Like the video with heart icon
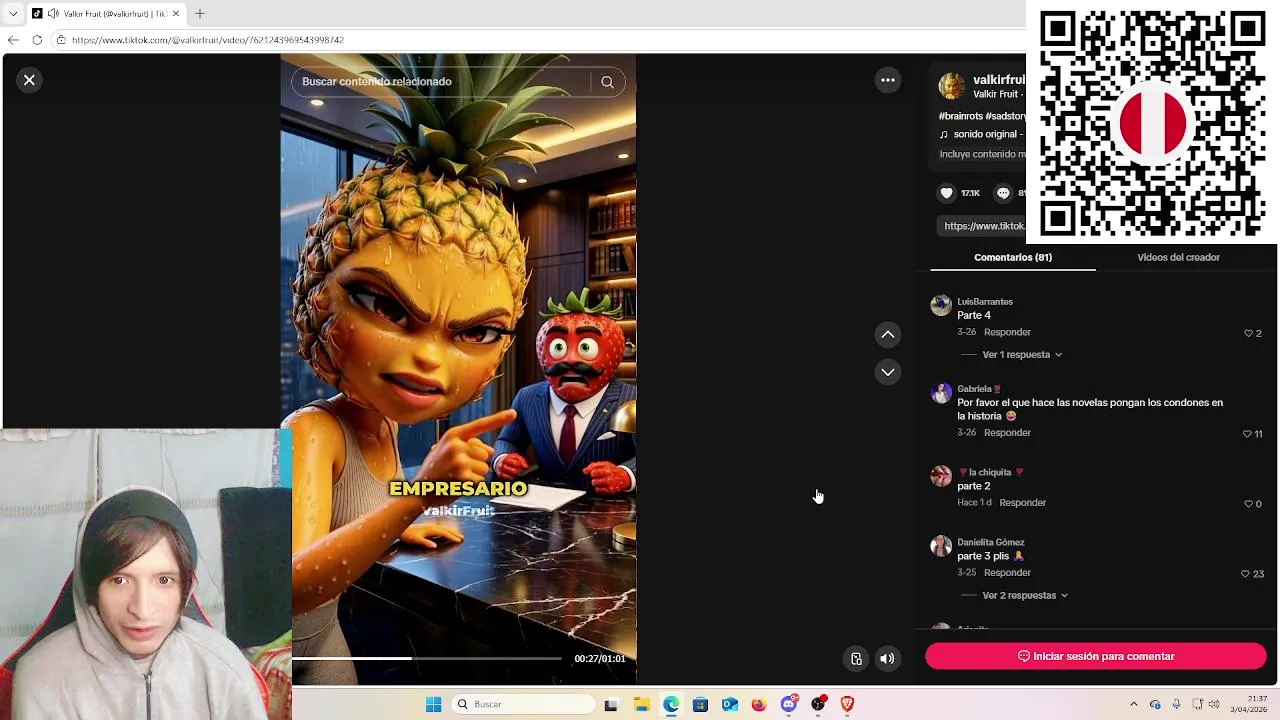 click(947, 193)
